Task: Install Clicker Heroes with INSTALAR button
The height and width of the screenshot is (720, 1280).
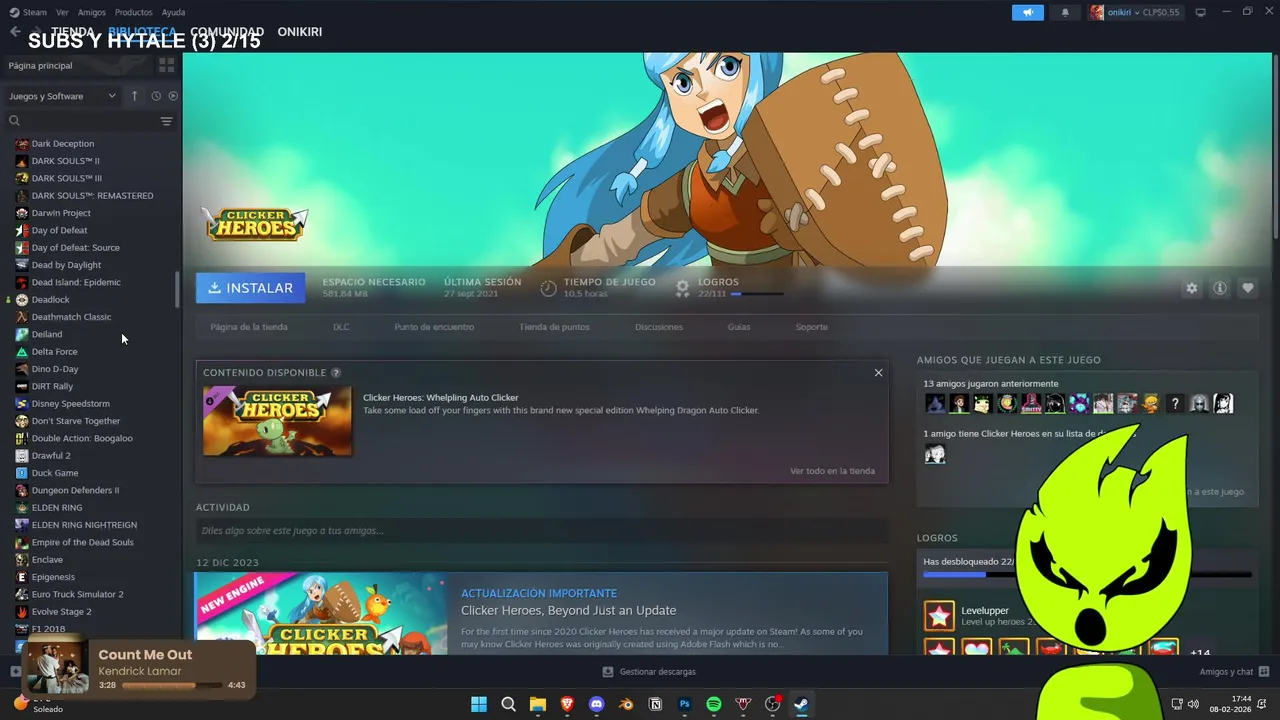Action: tap(250, 288)
